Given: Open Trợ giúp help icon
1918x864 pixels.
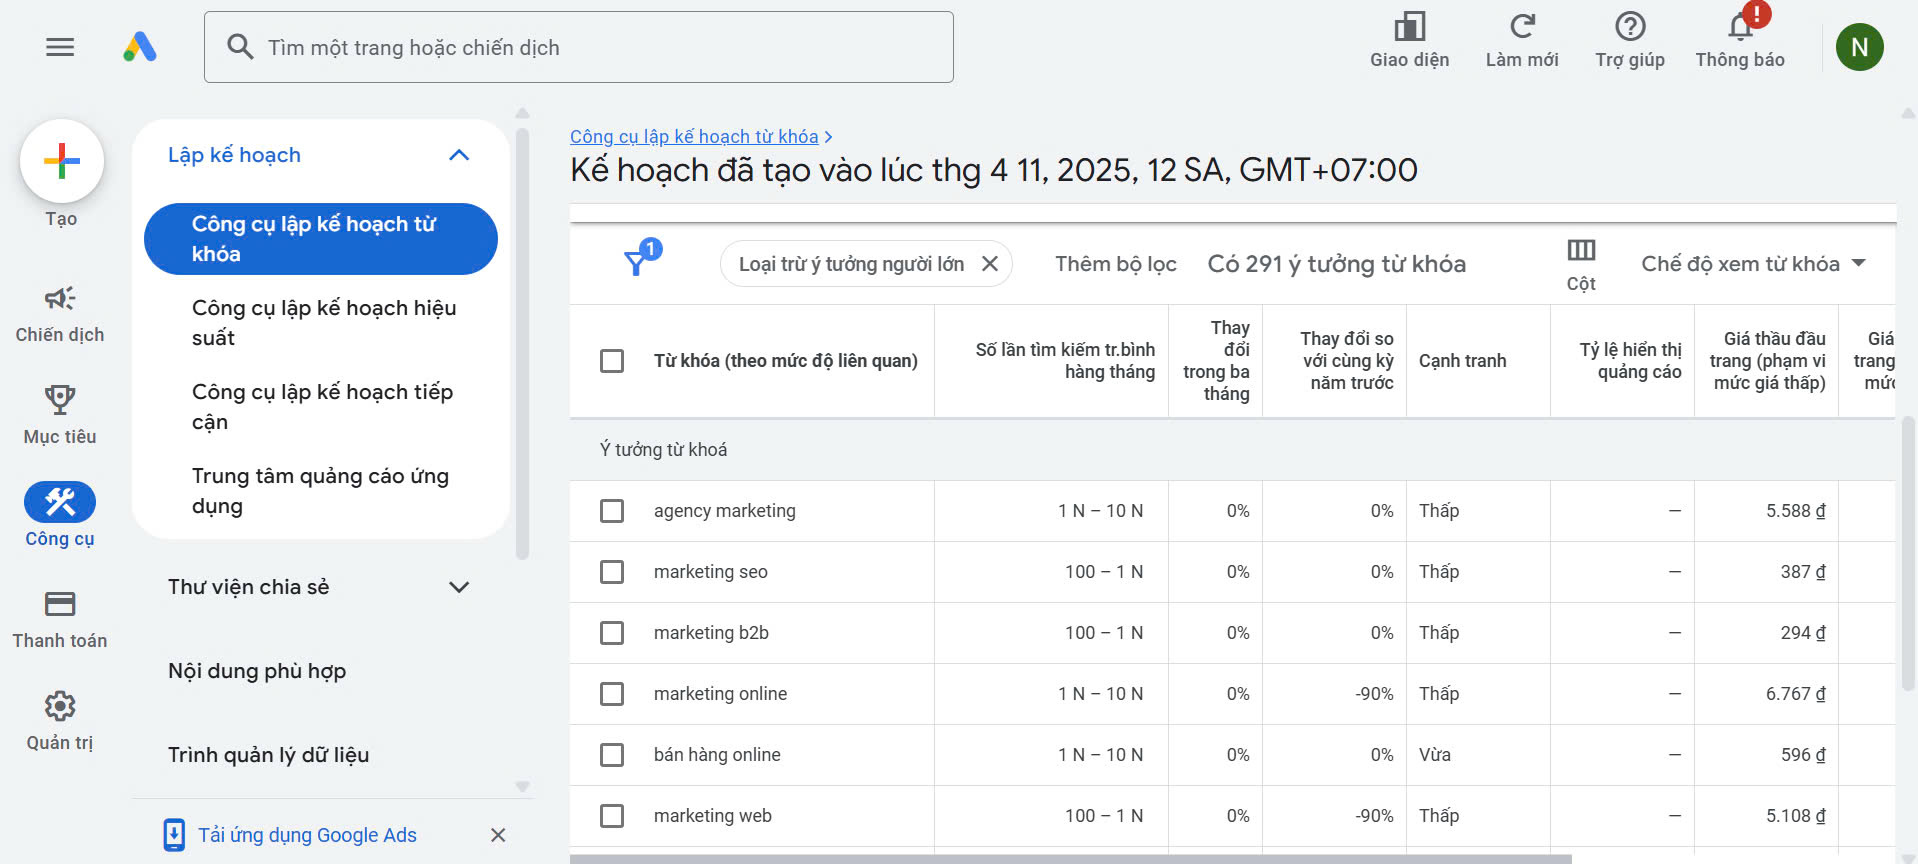Looking at the screenshot, I should pyautogui.click(x=1629, y=28).
